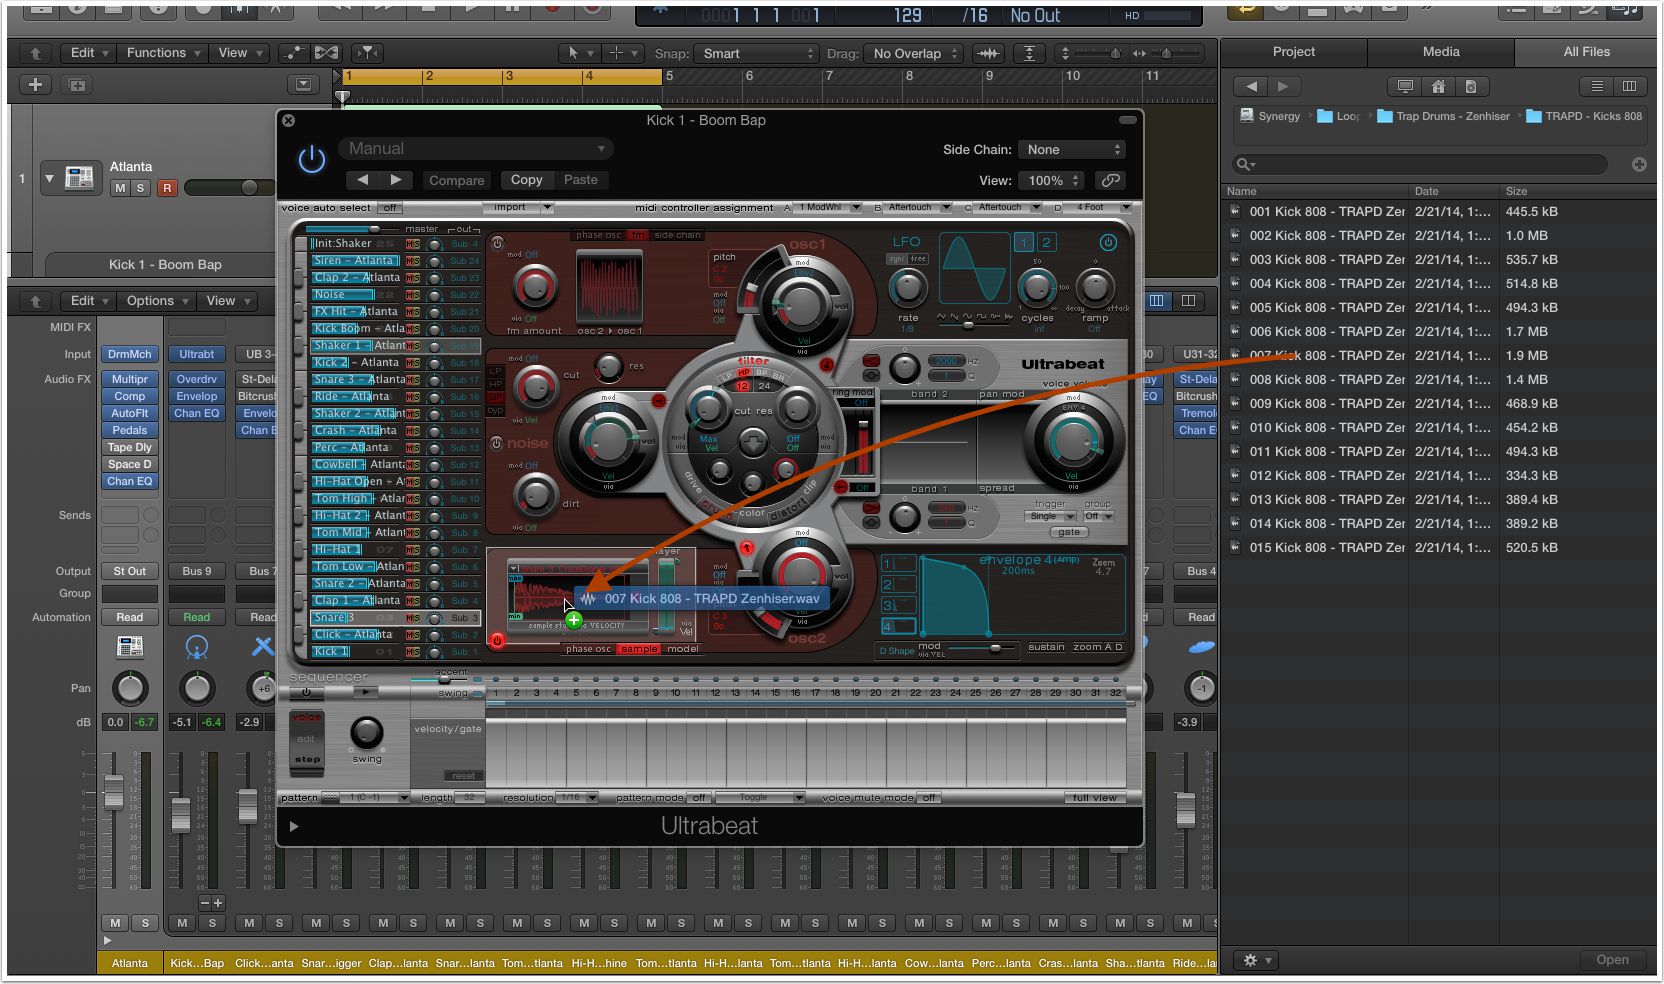
Task: Open the Side Chain None dropdown
Action: click(1071, 149)
